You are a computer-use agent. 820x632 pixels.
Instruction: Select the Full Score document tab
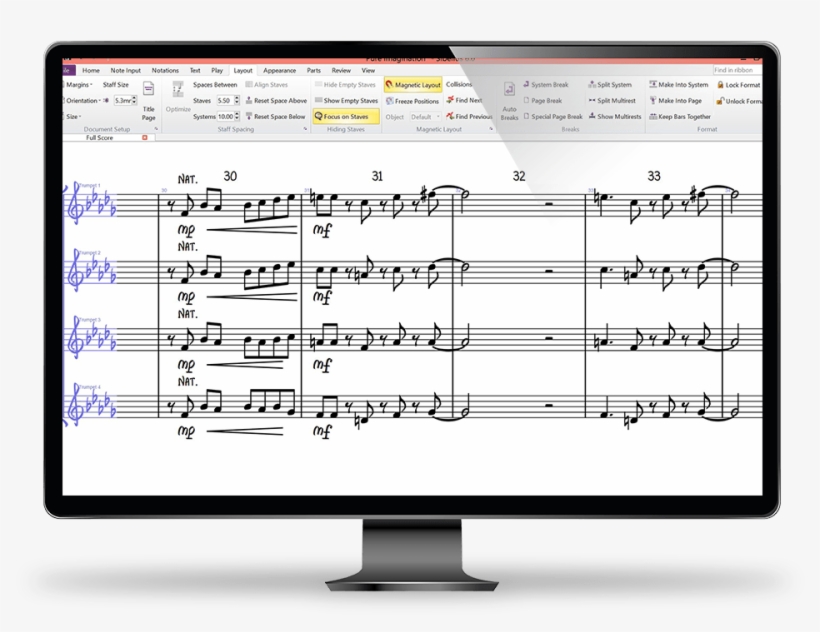(99, 137)
